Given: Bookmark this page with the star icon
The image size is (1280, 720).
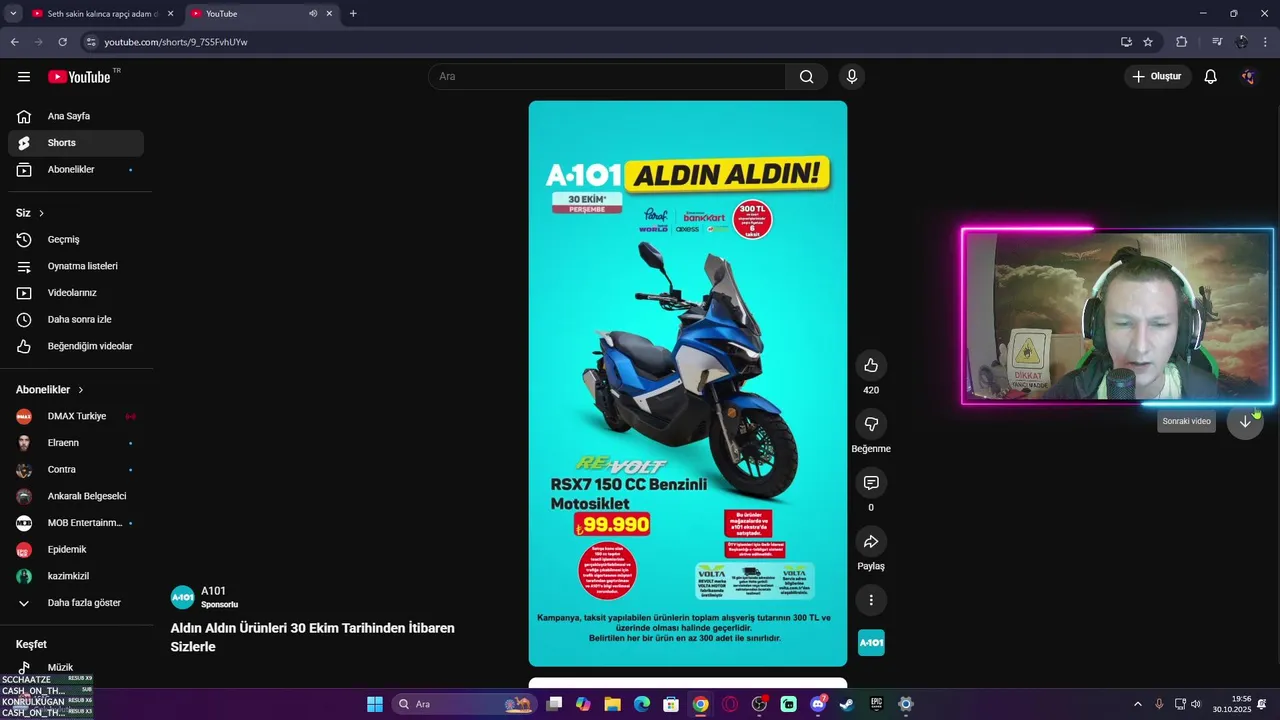Looking at the screenshot, I should click(1148, 42).
